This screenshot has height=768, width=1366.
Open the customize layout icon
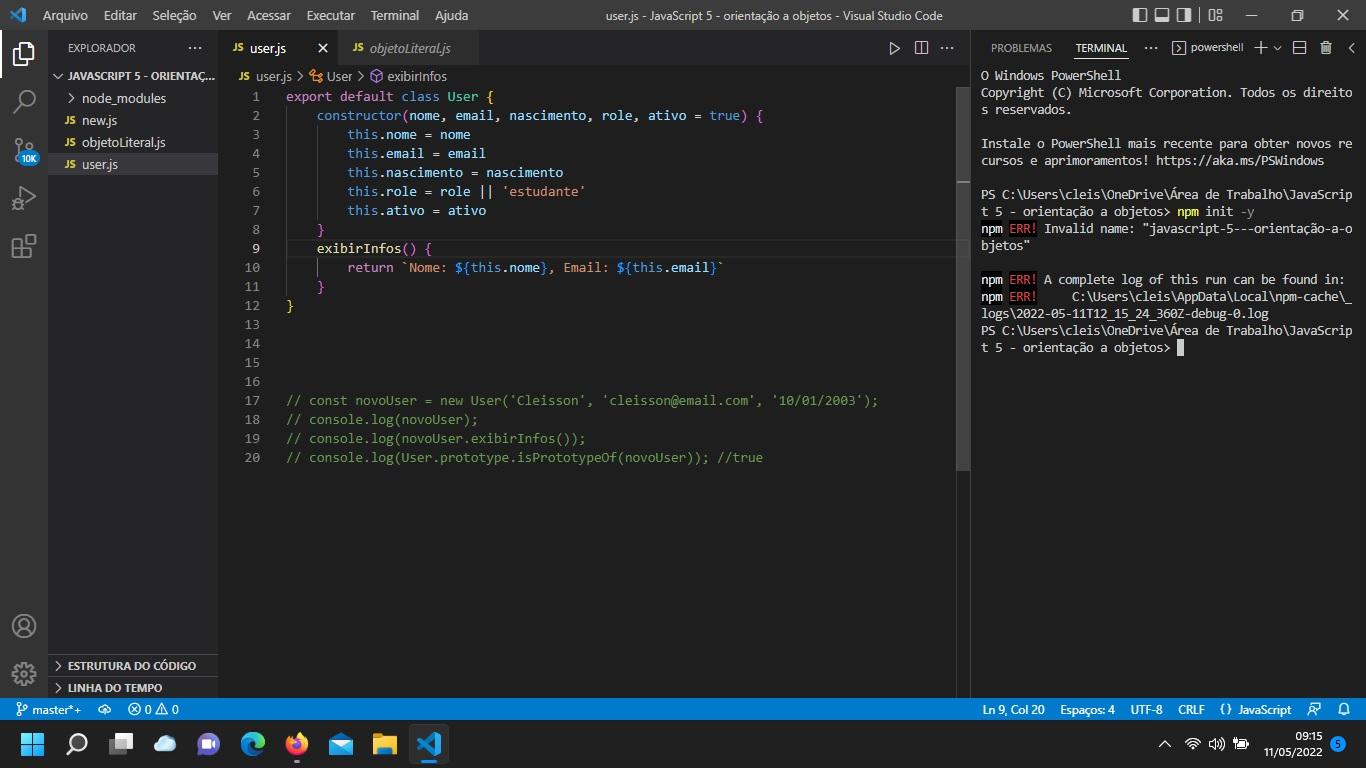1215,15
